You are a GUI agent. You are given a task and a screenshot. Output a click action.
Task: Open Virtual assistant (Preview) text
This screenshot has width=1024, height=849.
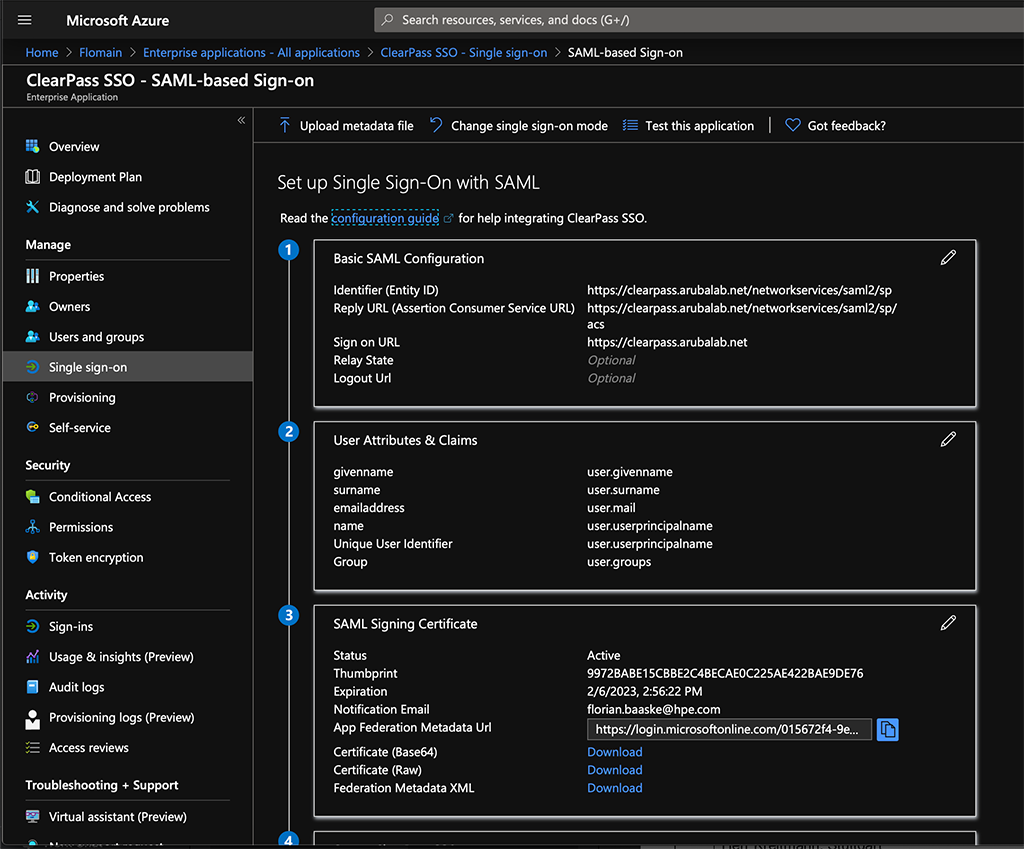[118, 817]
